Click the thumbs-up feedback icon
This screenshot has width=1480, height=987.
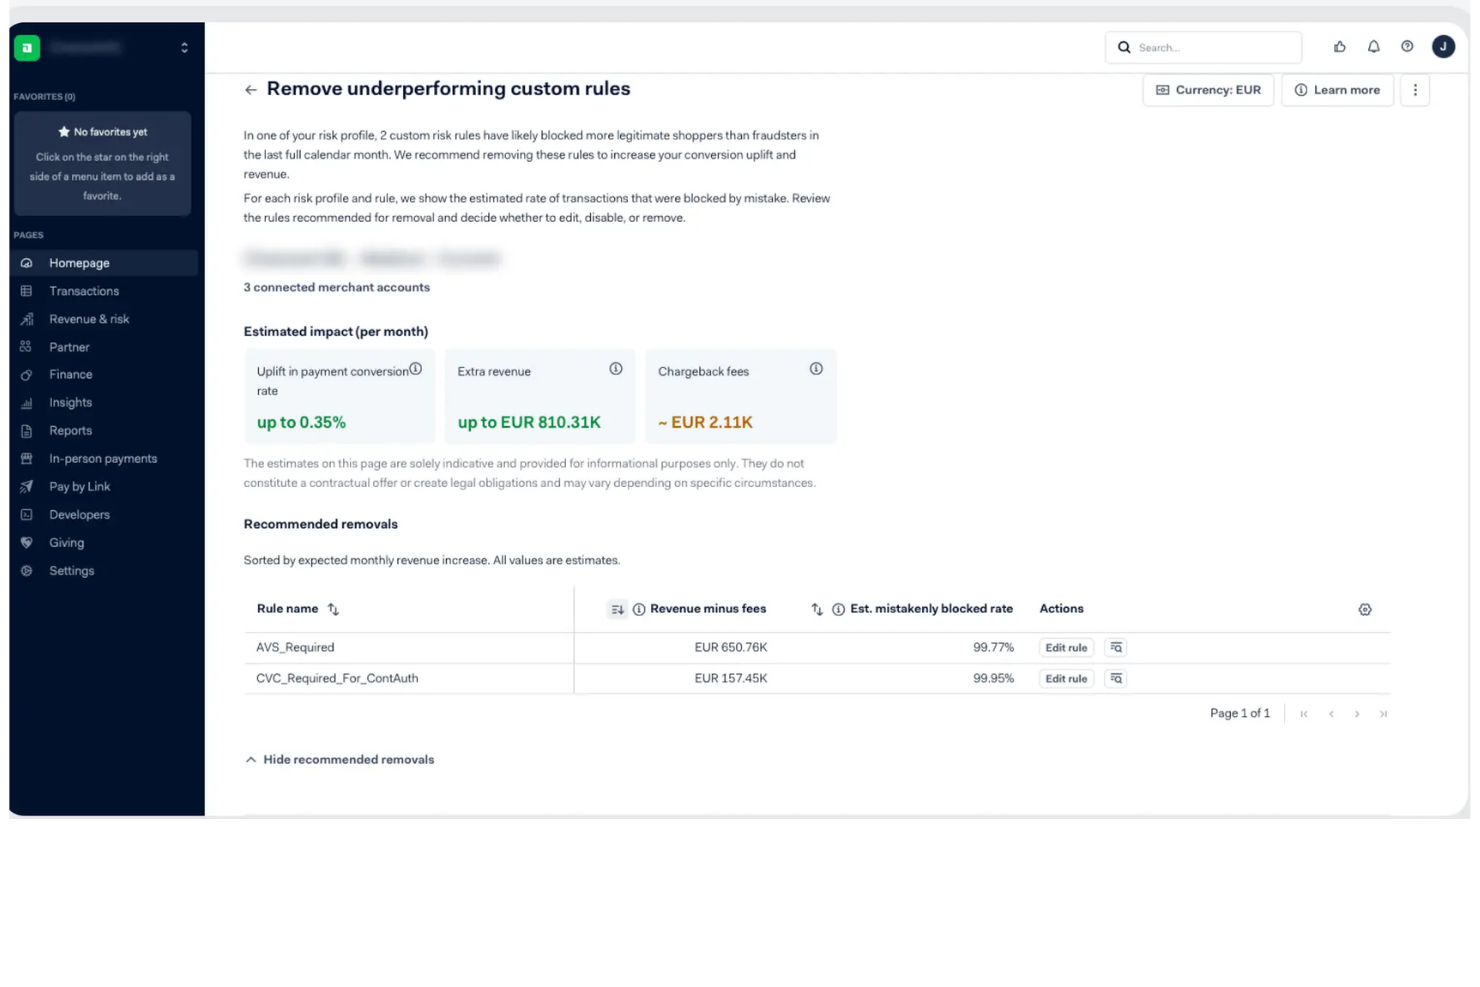pos(1339,46)
